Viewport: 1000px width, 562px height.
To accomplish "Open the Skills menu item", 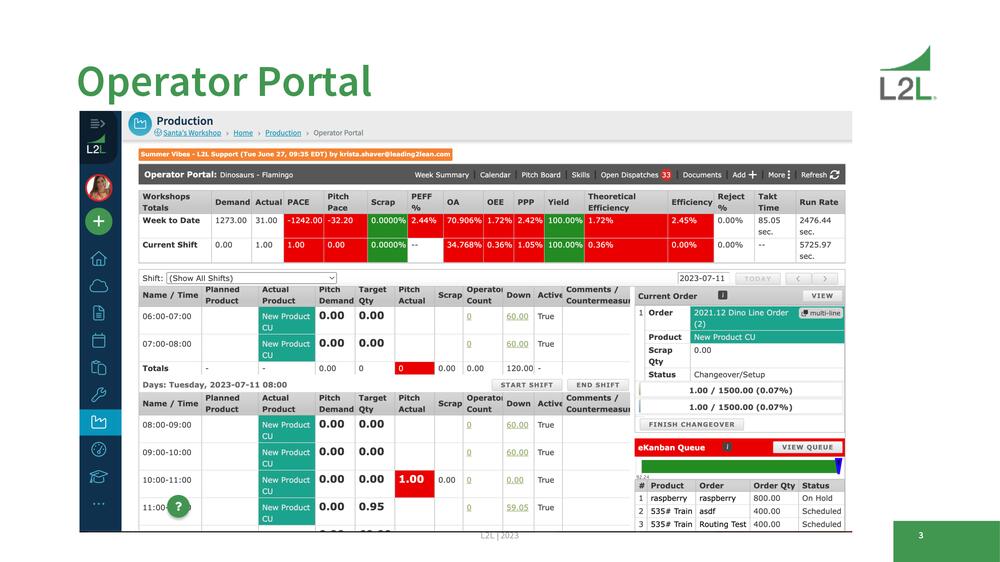I will (580, 175).
